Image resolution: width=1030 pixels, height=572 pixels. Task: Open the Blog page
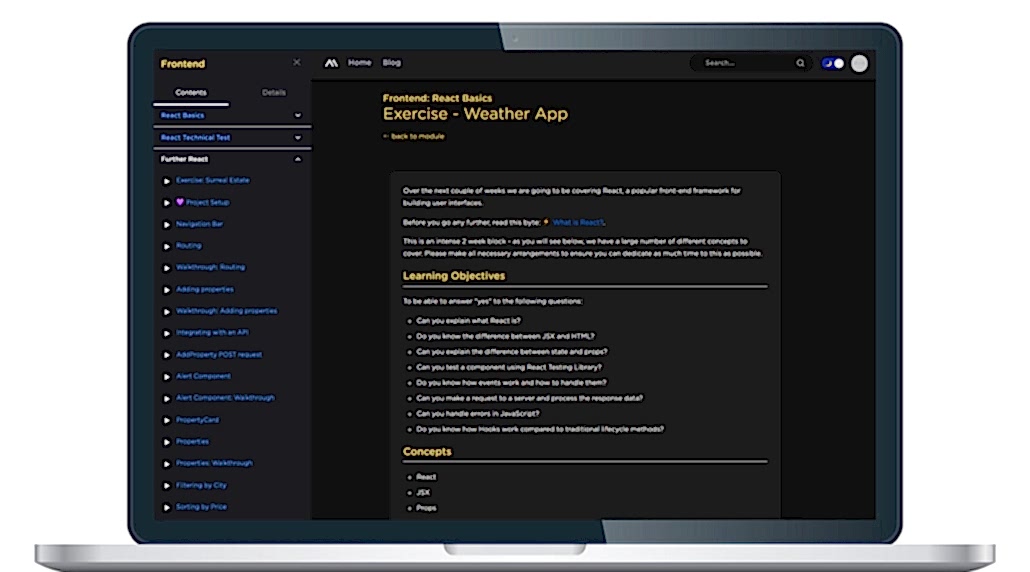coord(392,63)
